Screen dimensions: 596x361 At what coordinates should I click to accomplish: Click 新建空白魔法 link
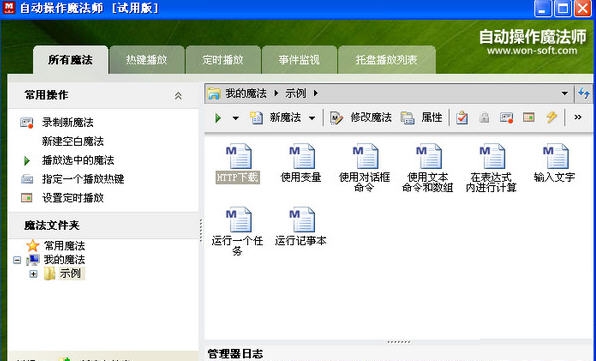pyautogui.click(x=73, y=141)
